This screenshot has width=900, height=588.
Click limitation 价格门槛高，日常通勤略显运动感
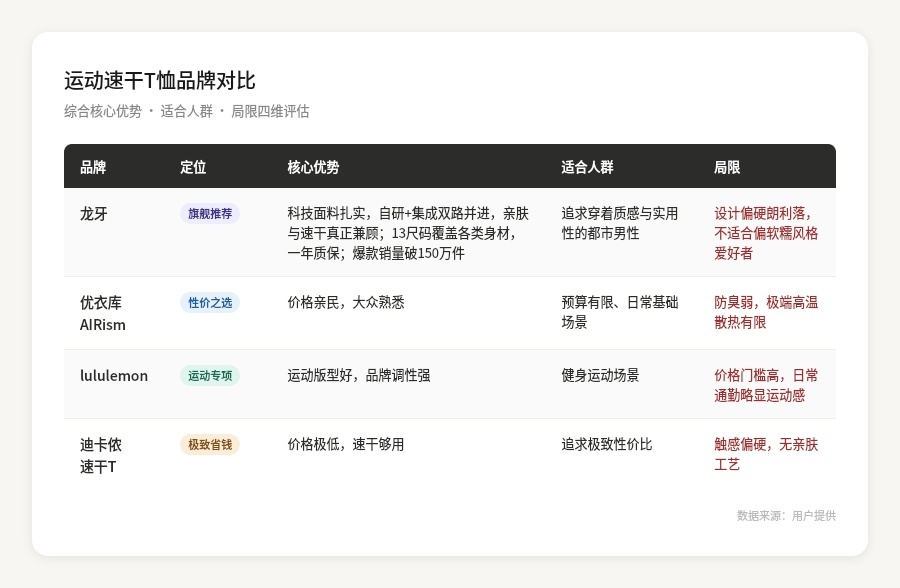click(x=766, y=385)
